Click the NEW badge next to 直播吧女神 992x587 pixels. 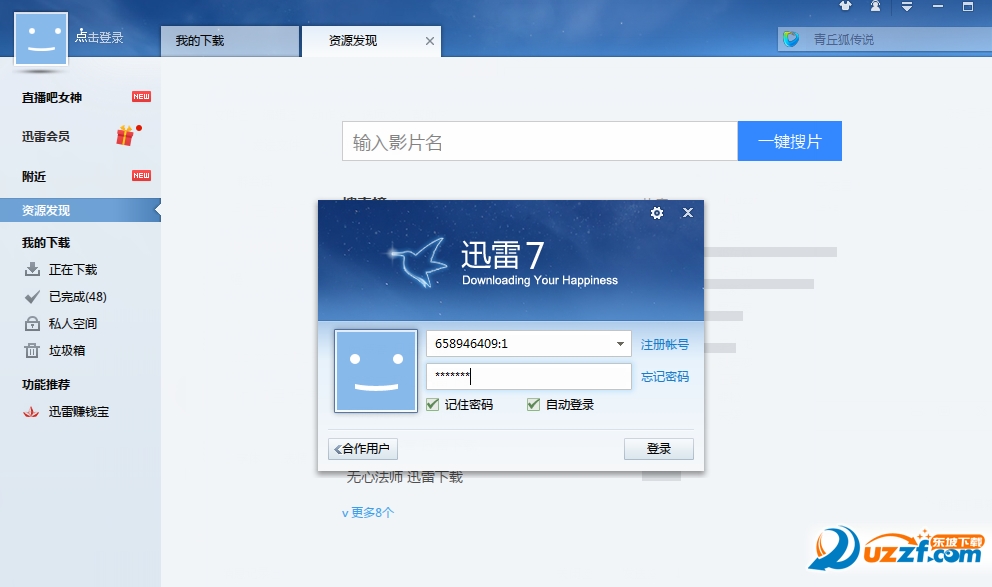click(x=141, y=97)
